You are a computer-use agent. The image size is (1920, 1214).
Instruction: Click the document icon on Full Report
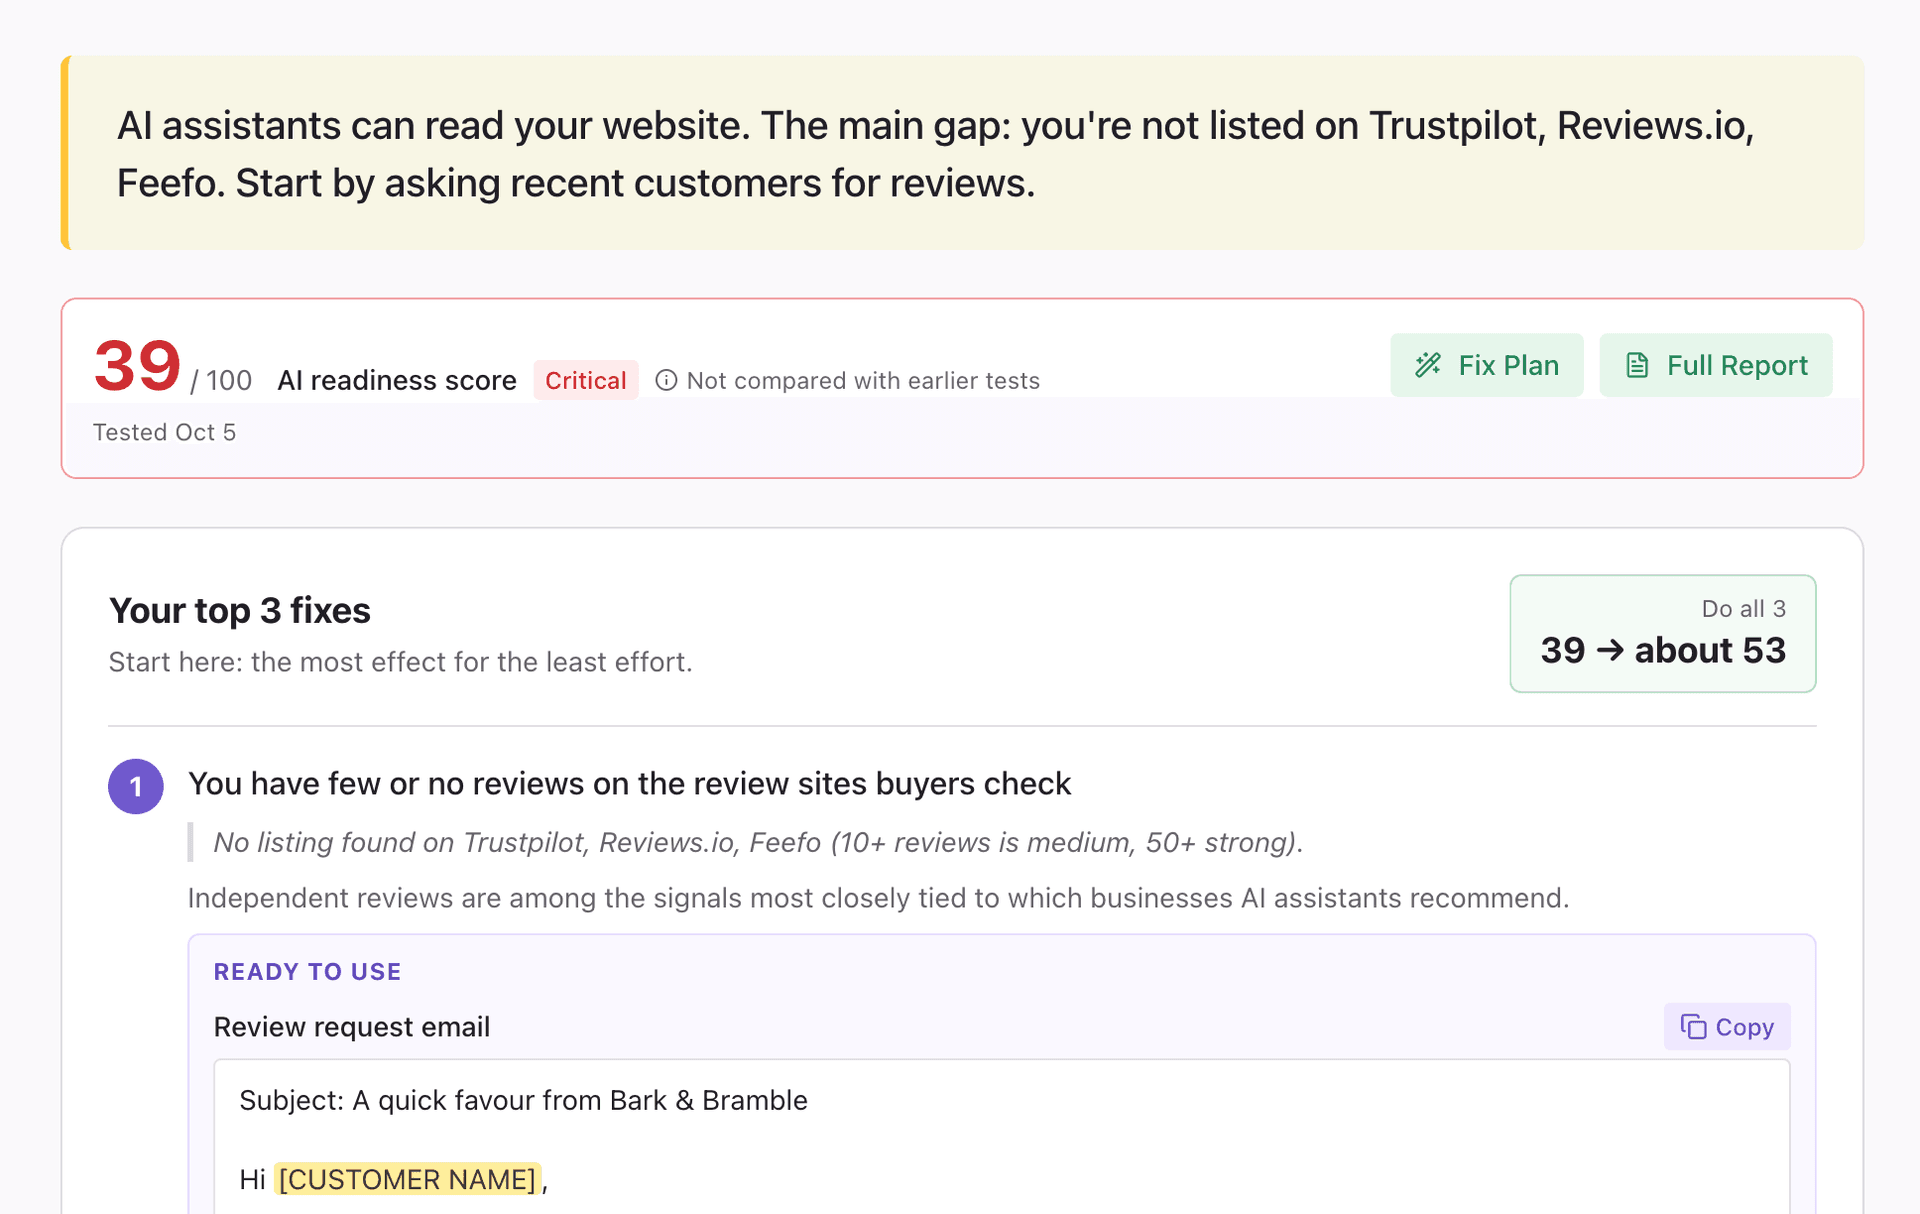tap(1637, 365)
